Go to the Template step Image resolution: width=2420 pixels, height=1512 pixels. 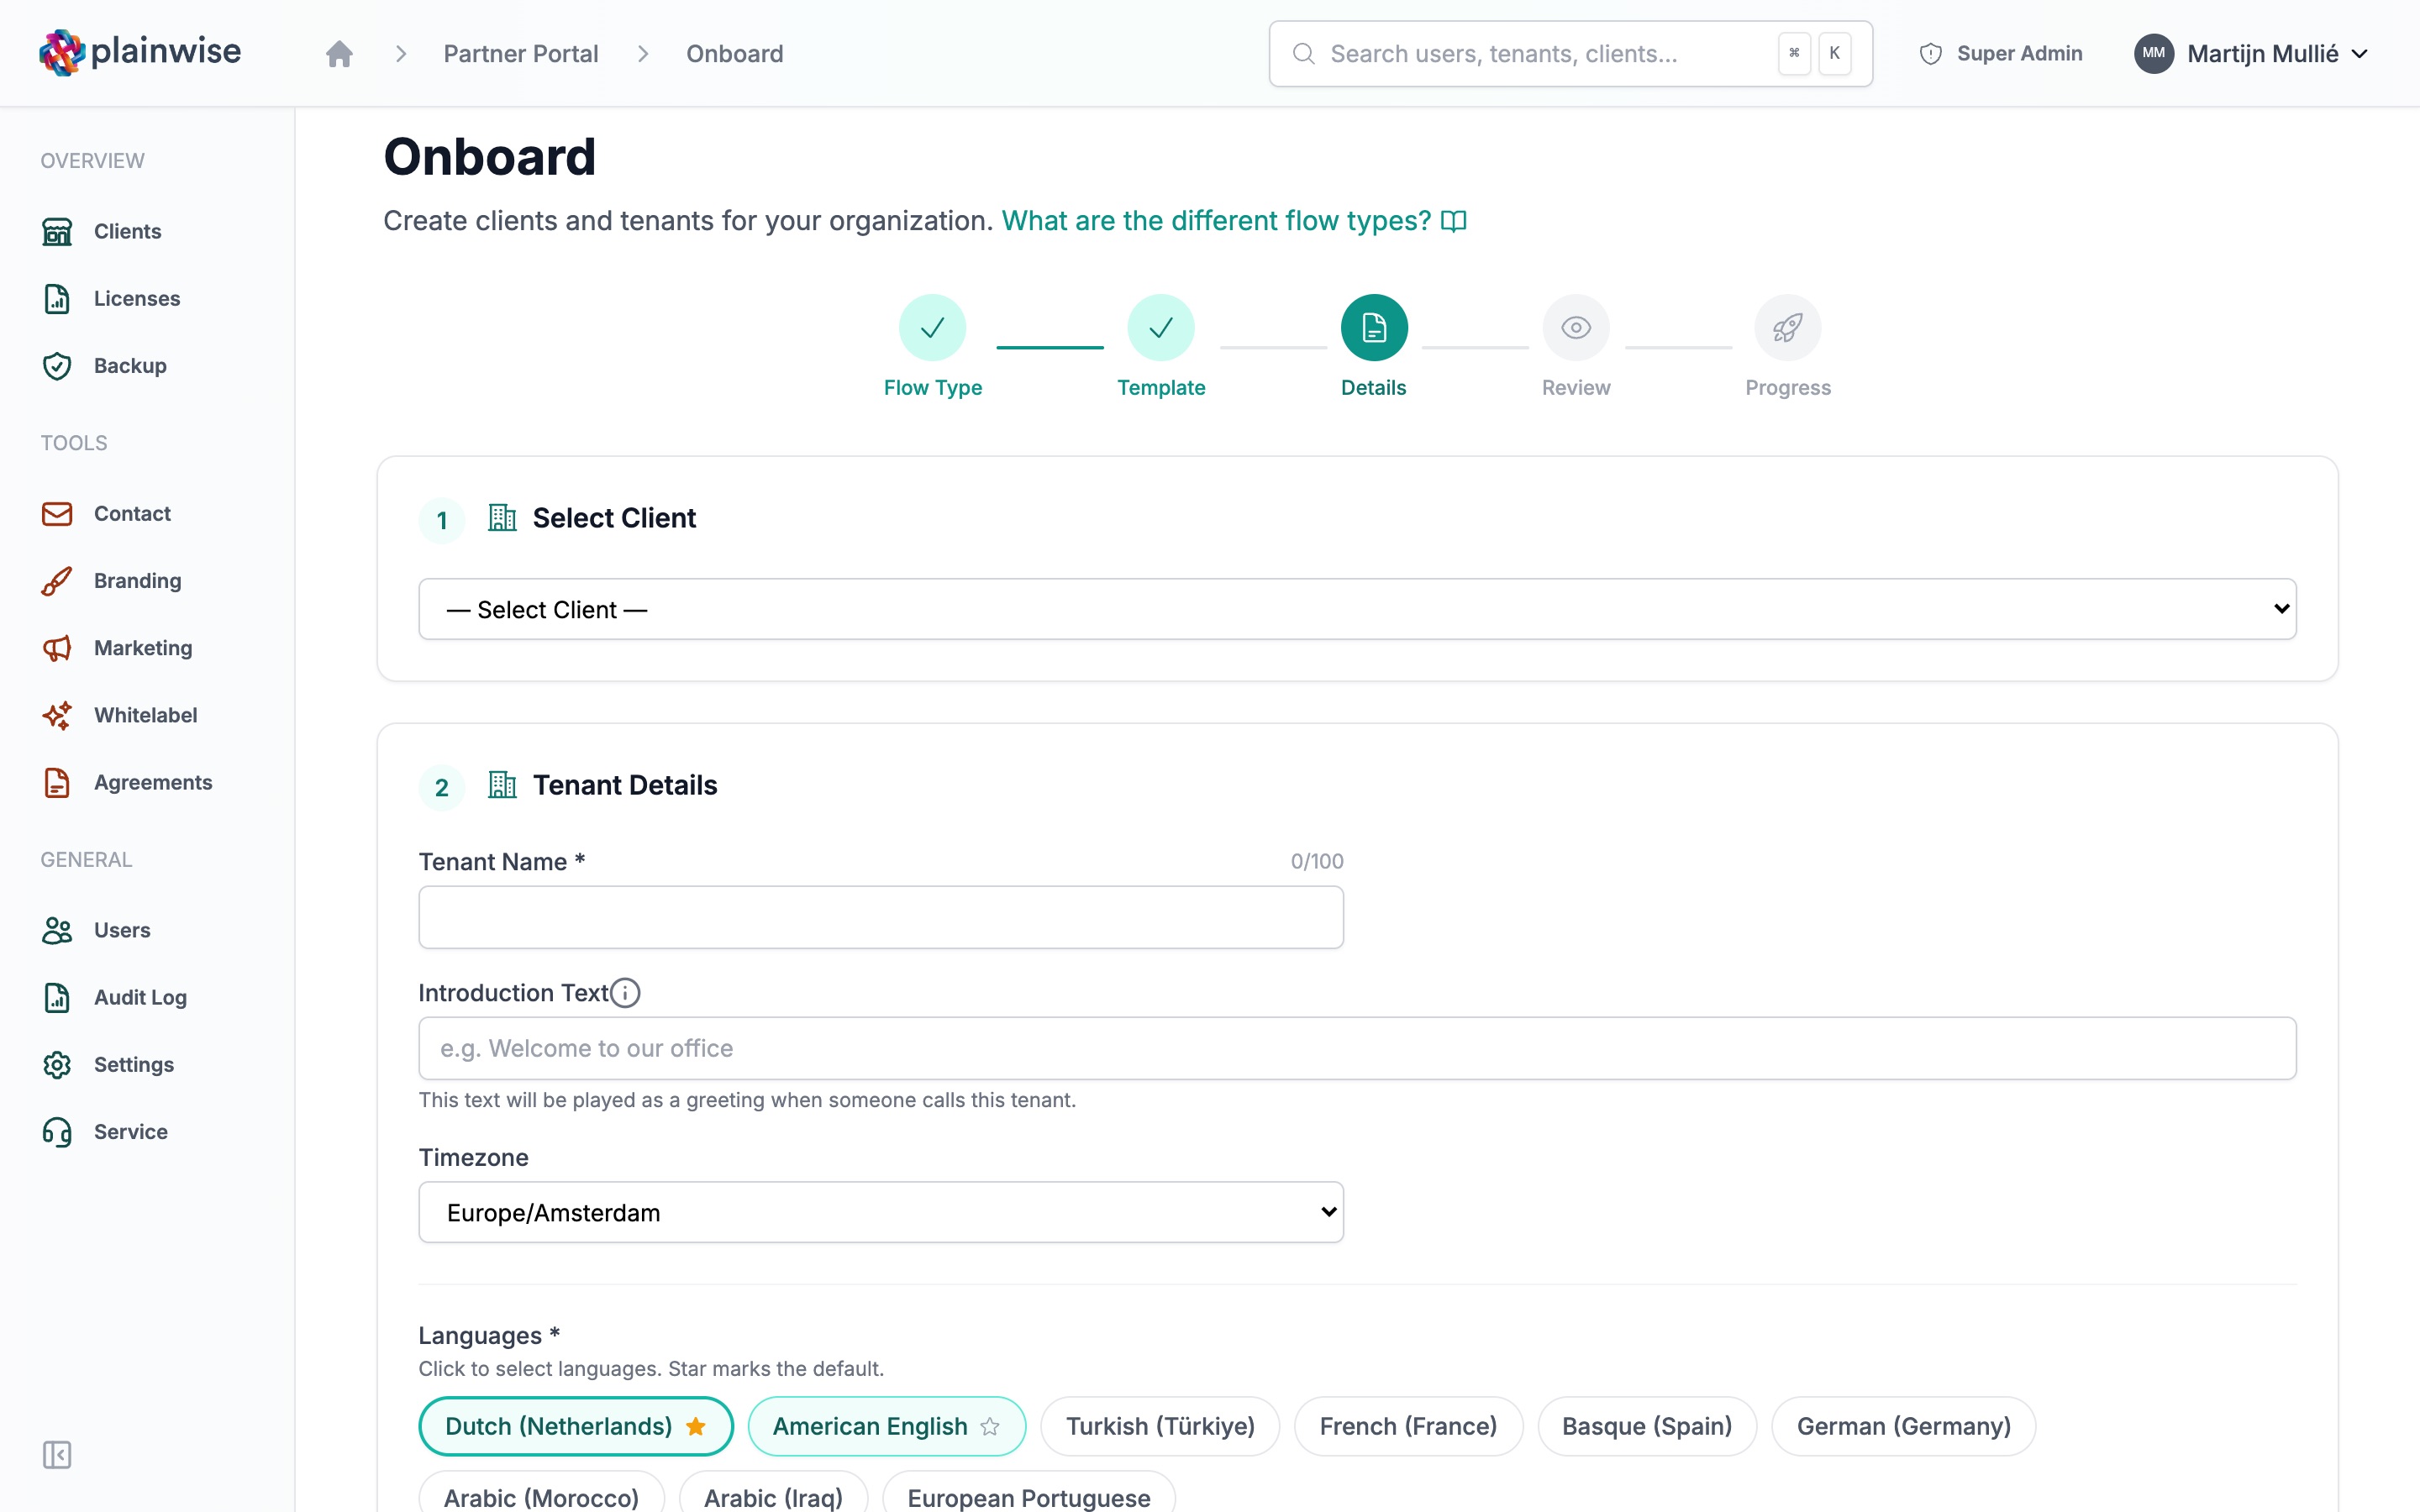click(x=1160, y=346)
